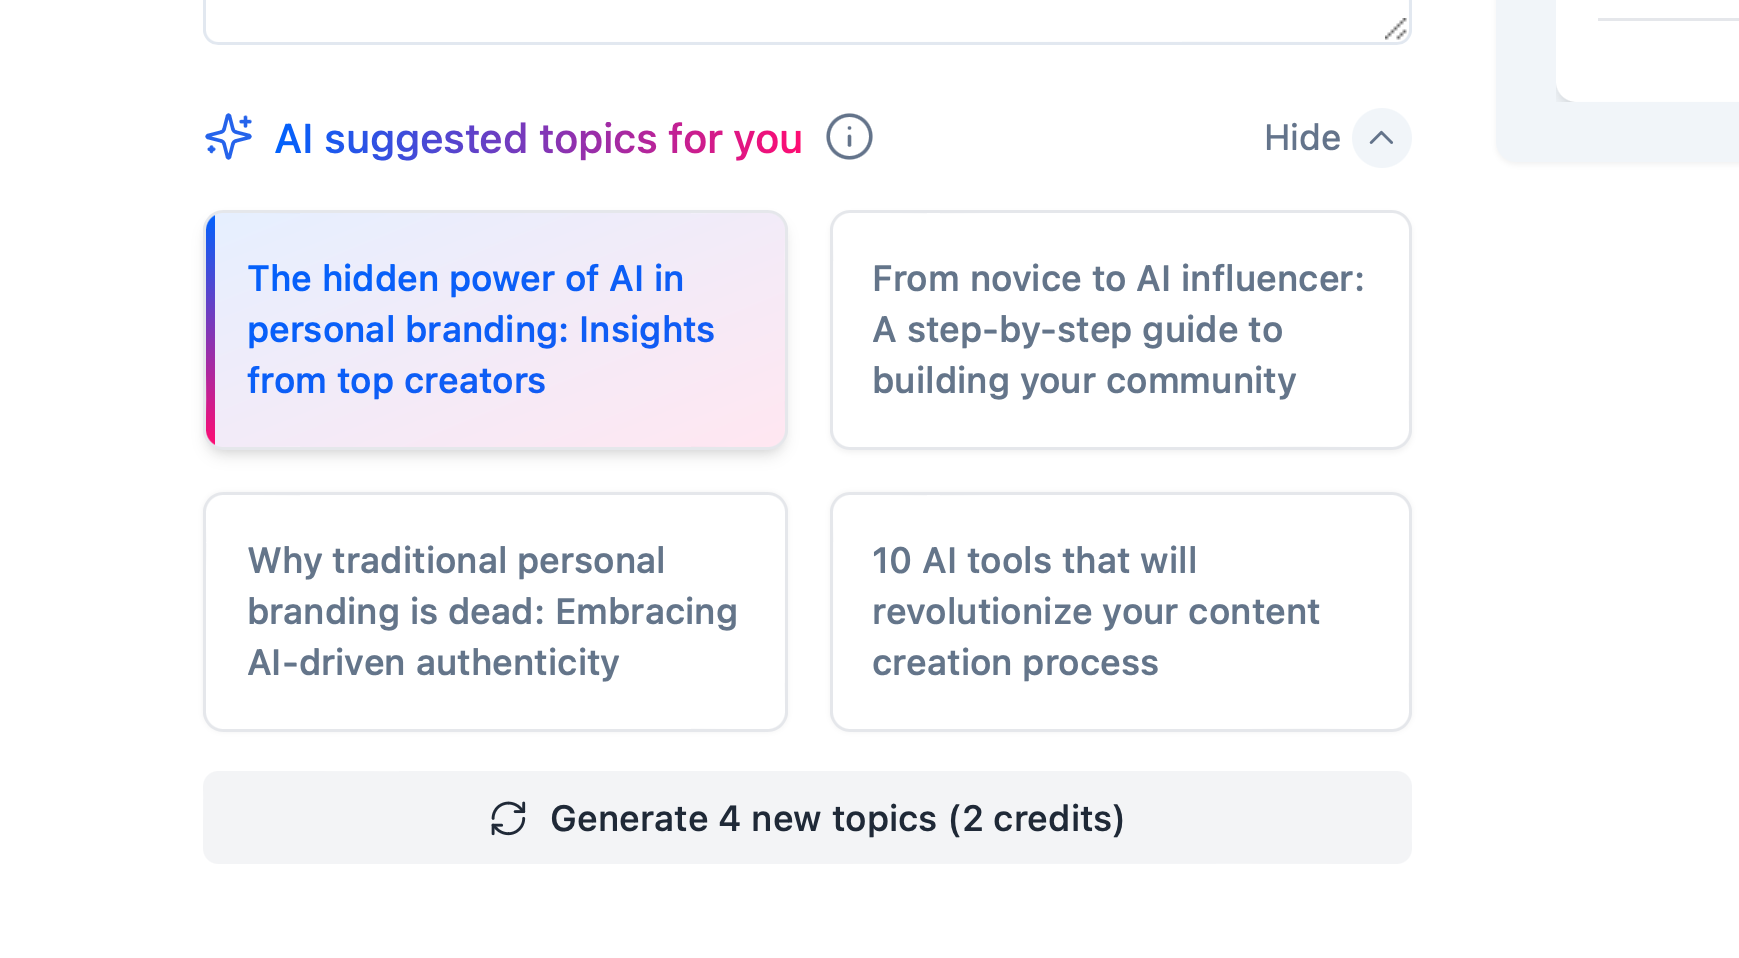This screenshot has width=1739, height=958.
Task: Collapse suggested topics with the chevron arrow
Action: click(1381, 138)
